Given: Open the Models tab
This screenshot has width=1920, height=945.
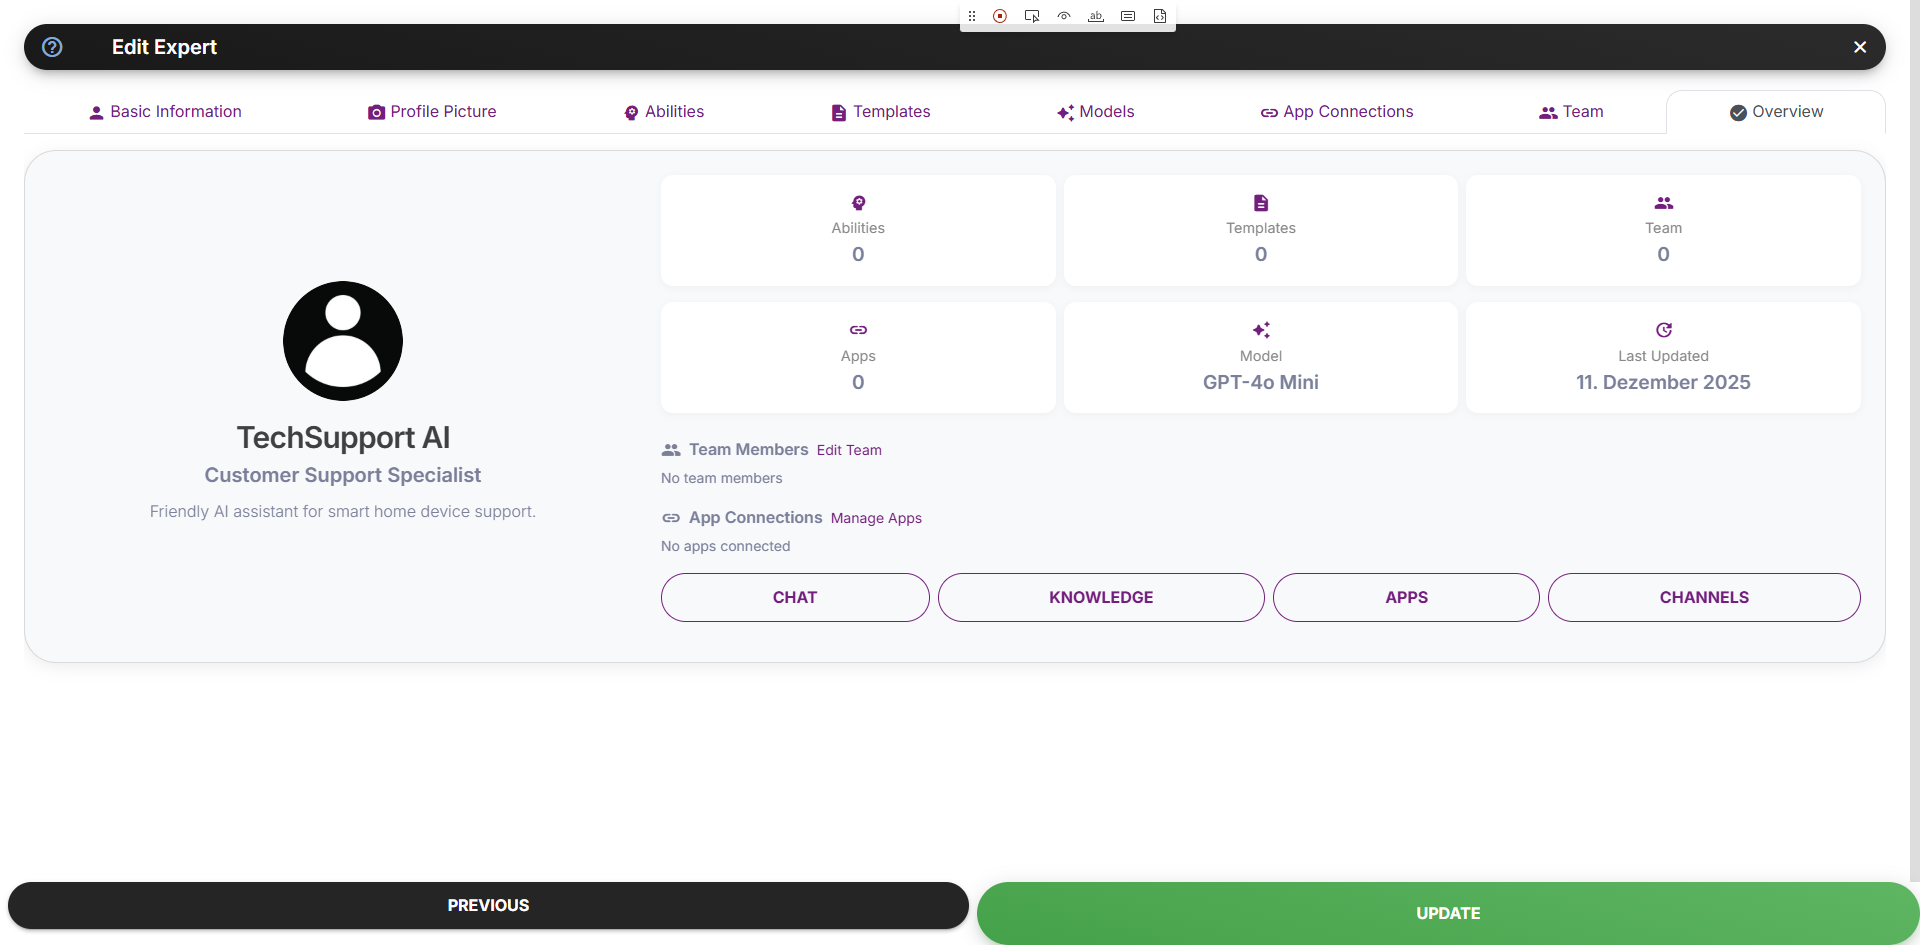Looking at the screenshot, I should point(1096,111).
